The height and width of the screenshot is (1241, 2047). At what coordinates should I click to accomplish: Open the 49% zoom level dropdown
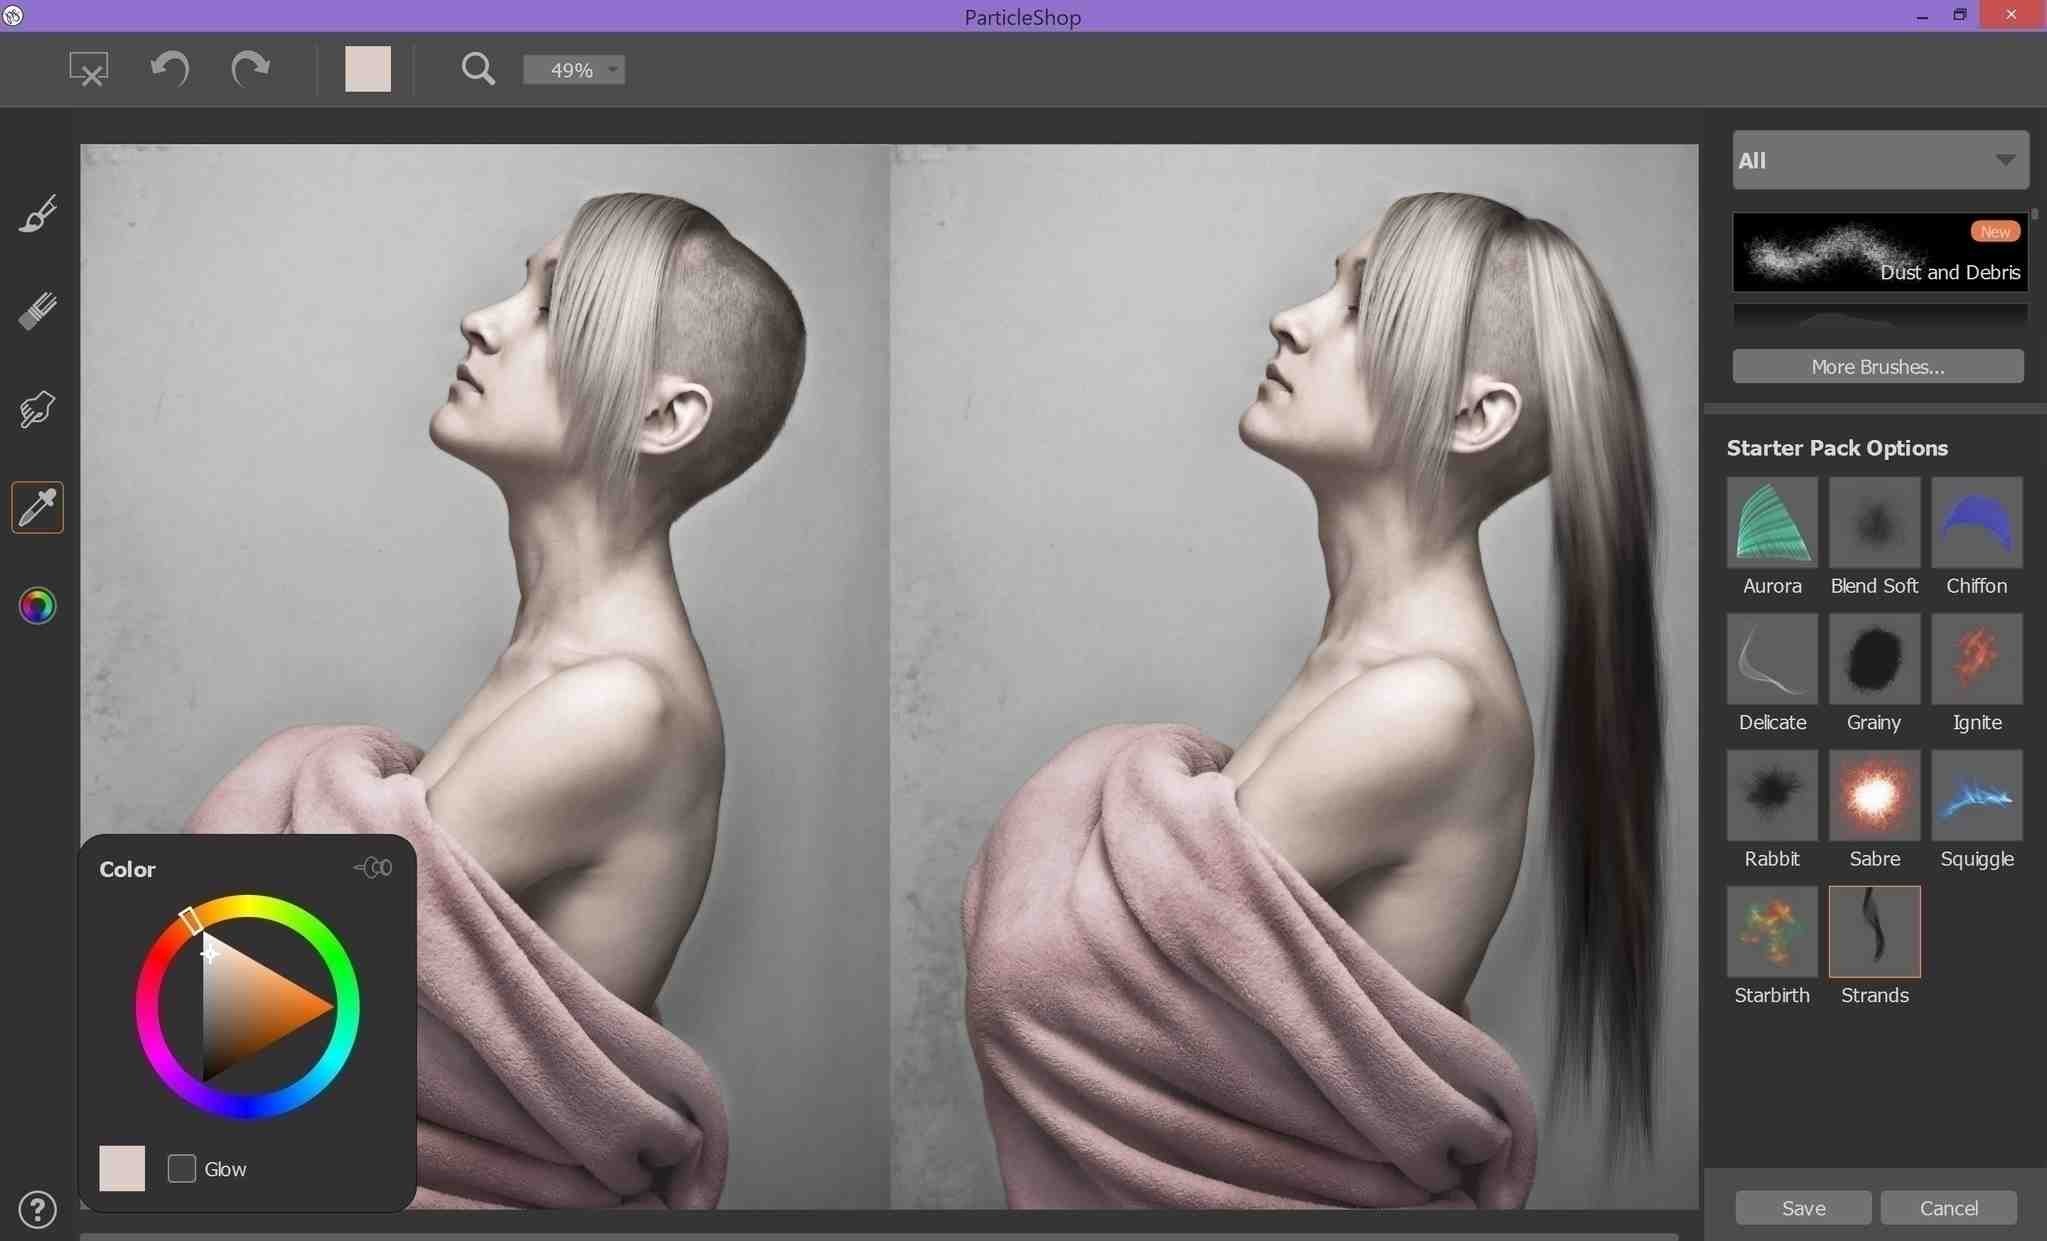pos(574,70)
